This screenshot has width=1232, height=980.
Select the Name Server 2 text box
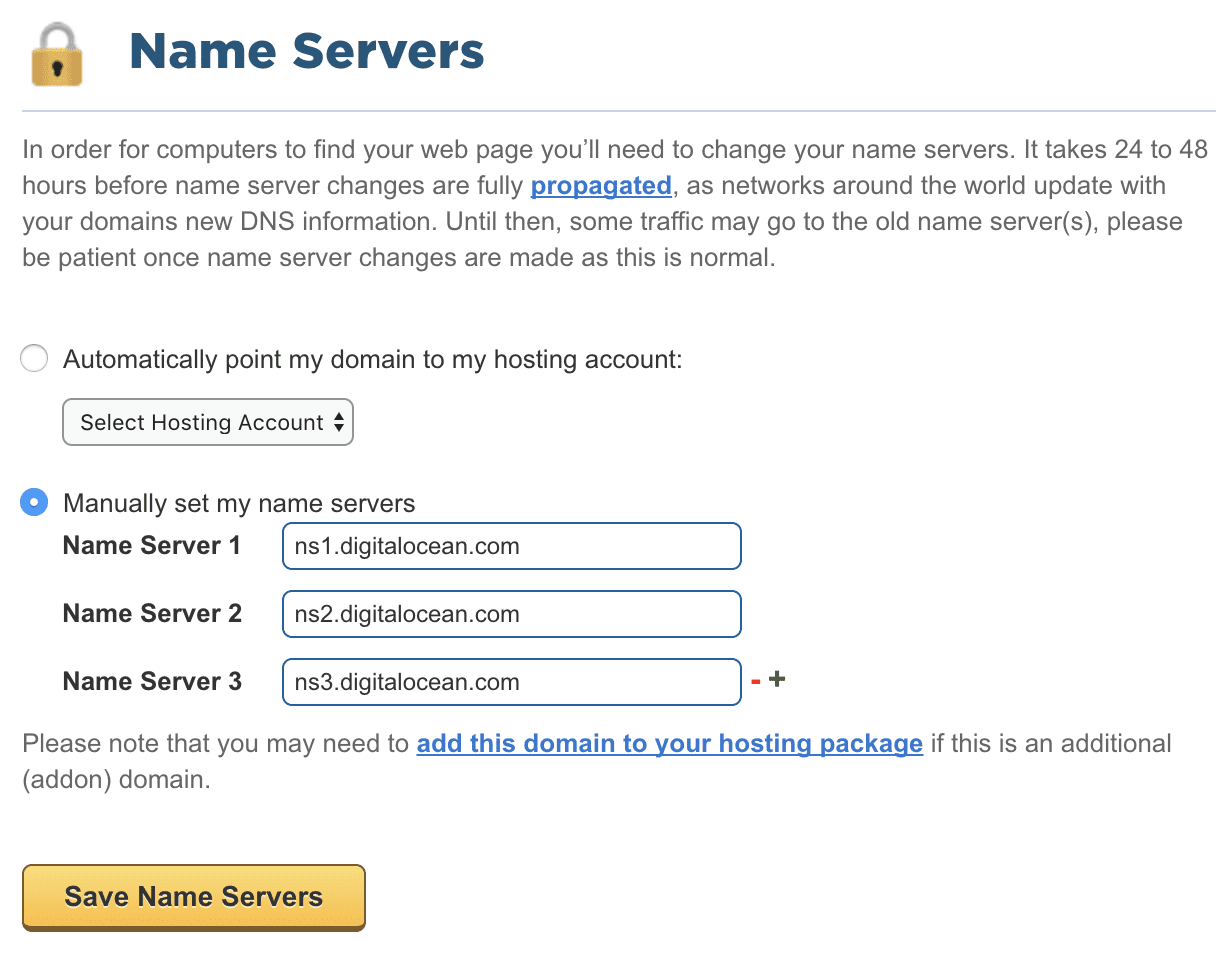[x=511, y=614]
